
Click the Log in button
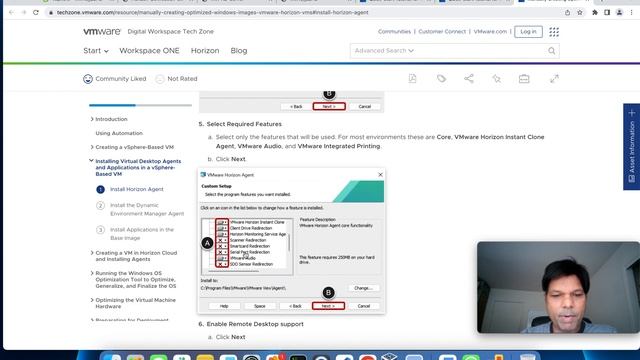pos(528,31)
